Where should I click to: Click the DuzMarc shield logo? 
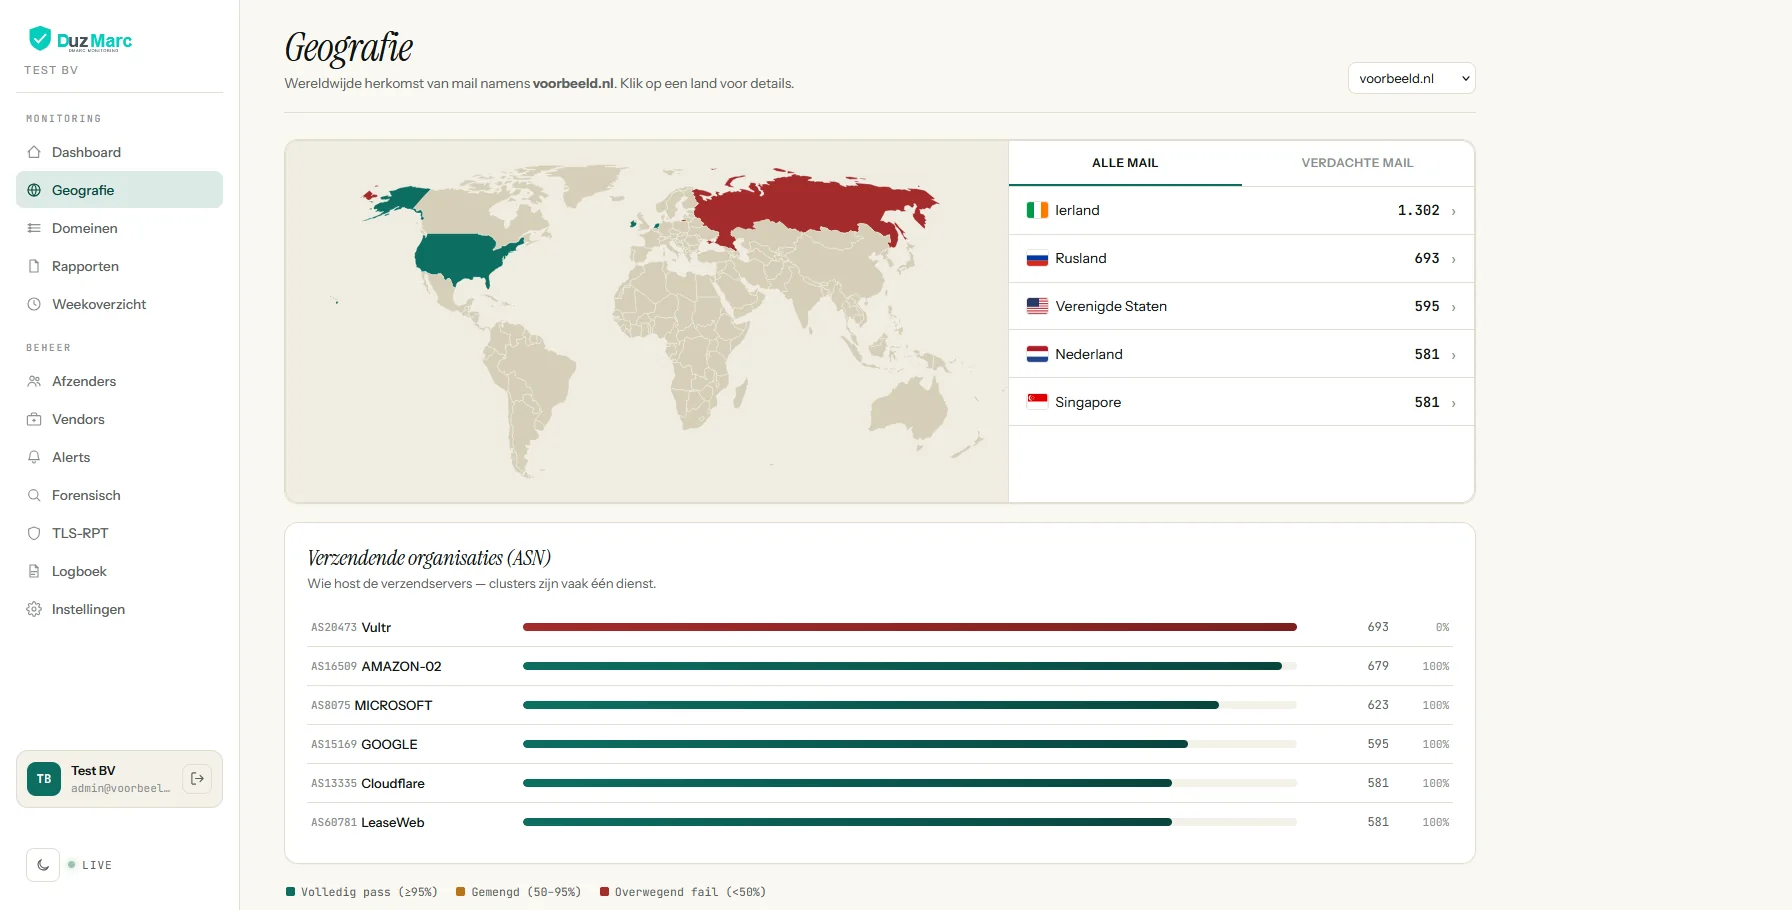pos(40,39)
